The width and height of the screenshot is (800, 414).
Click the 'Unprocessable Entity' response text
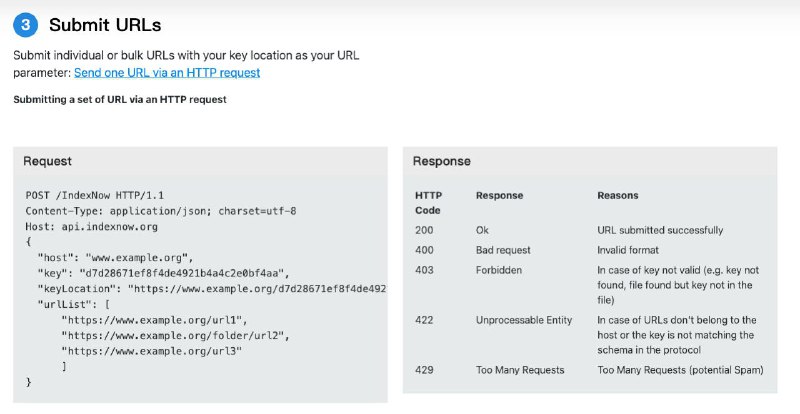[x=524, y=320]
